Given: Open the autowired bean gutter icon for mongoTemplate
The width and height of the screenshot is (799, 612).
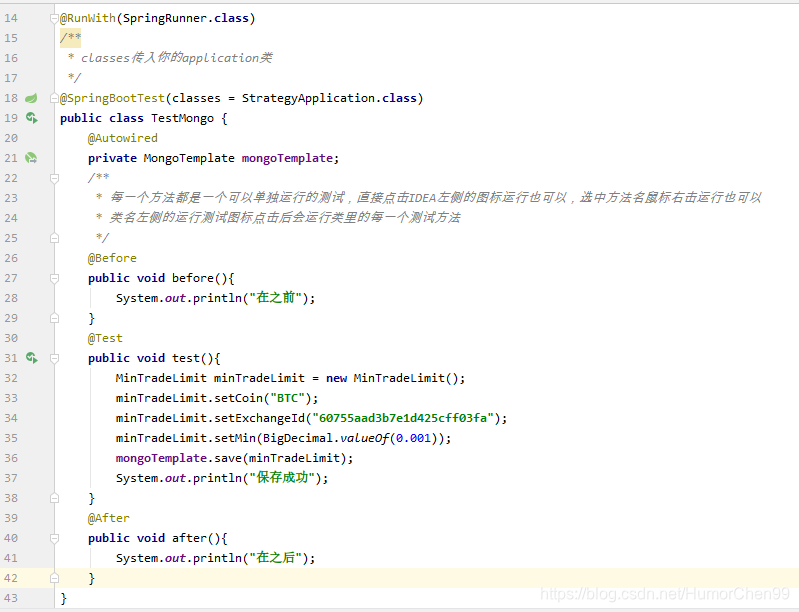Looking at the screenshot, I should (x=31, y=158).
